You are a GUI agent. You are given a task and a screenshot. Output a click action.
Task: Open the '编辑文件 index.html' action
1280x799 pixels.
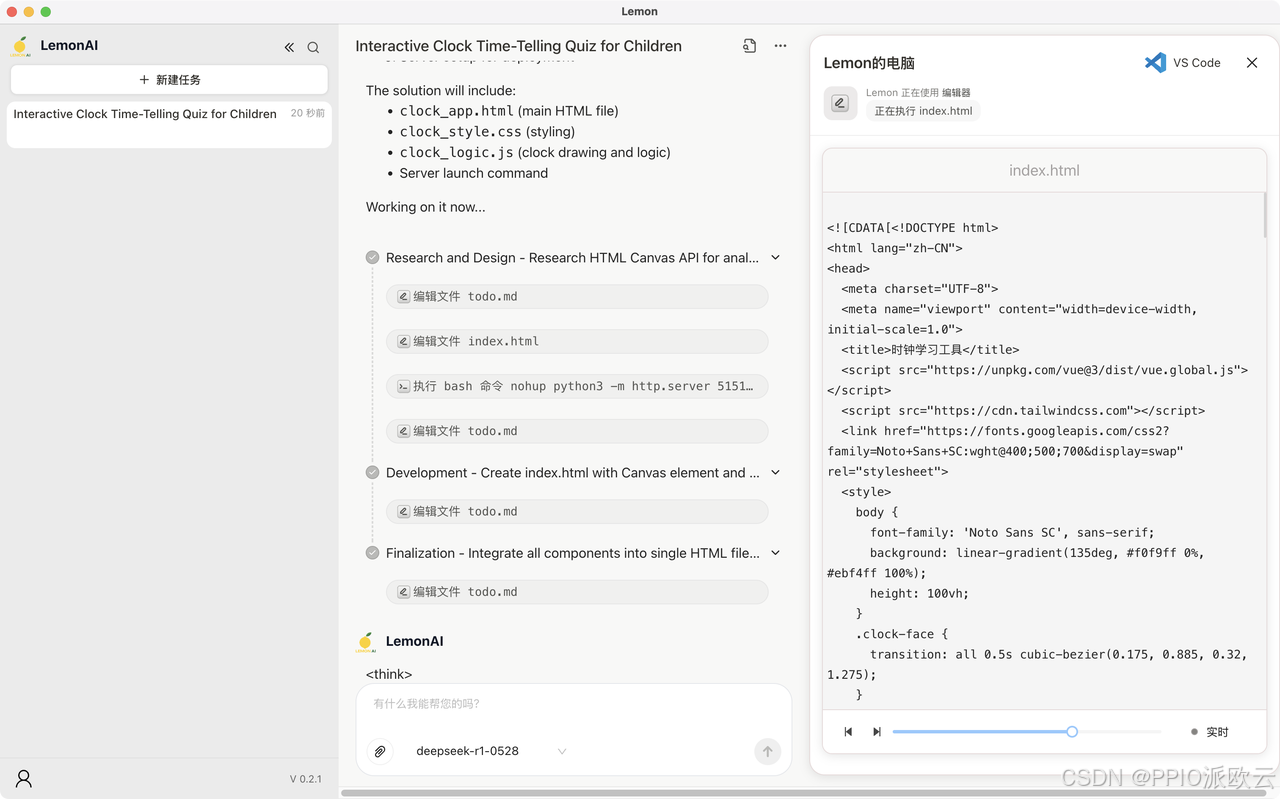[577, 342]
